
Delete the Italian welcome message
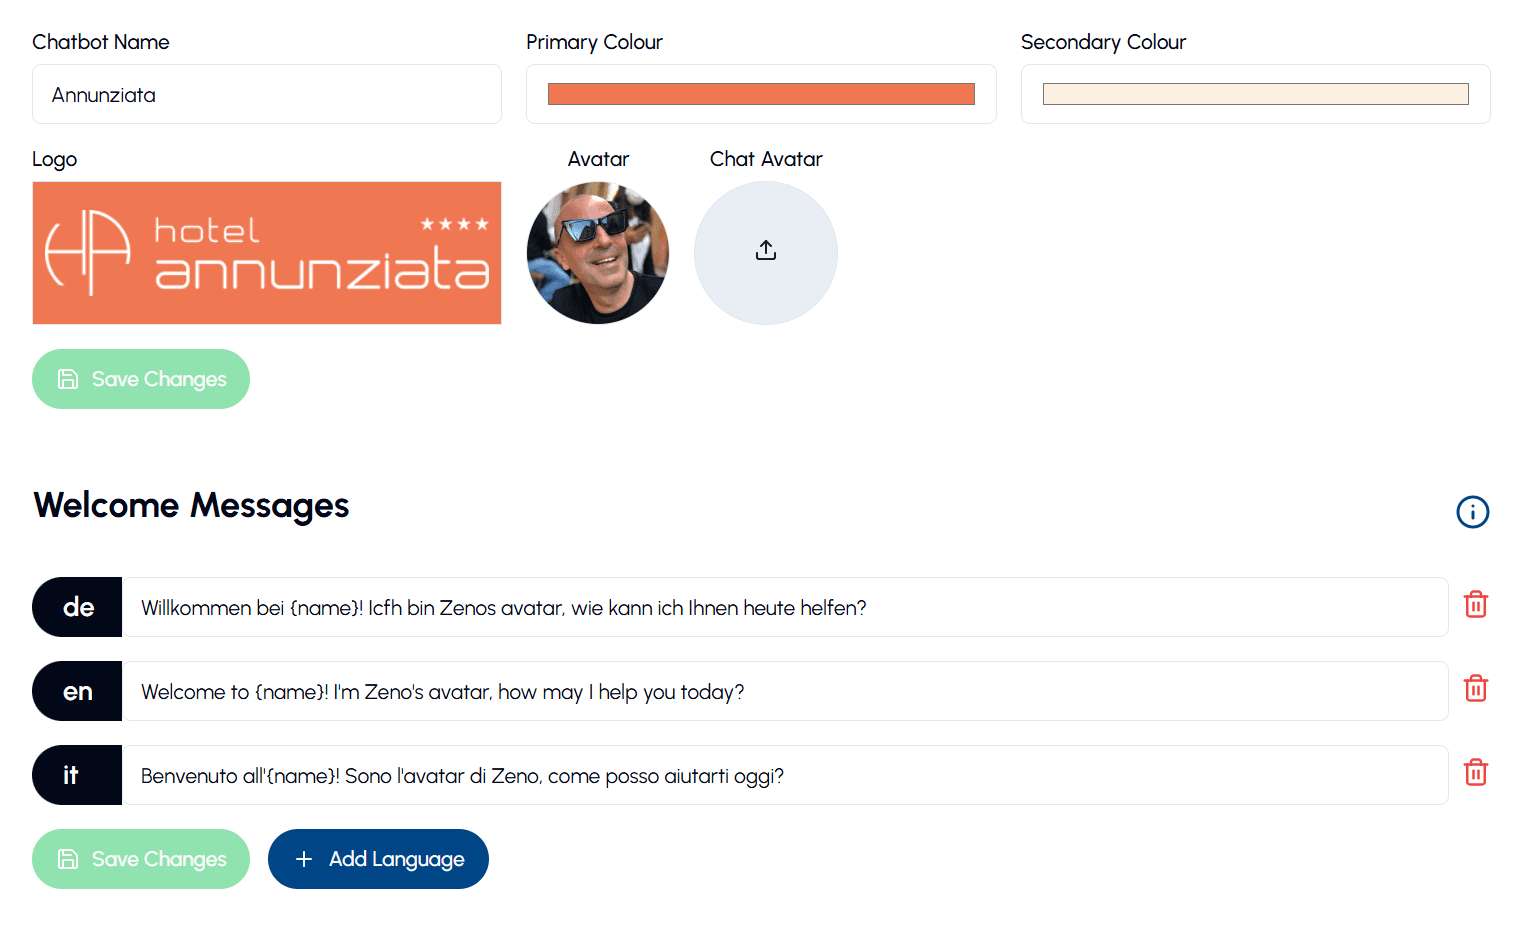pos(1475,773)
